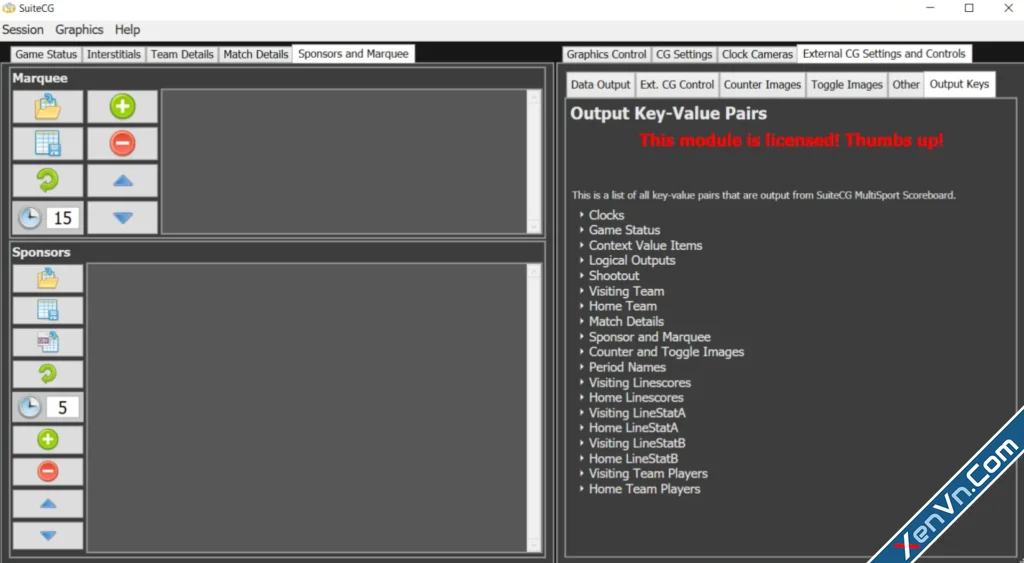Expand the Clocks key group
Image resolution: width=1024 pixels, height=563 pixels.
581,214
